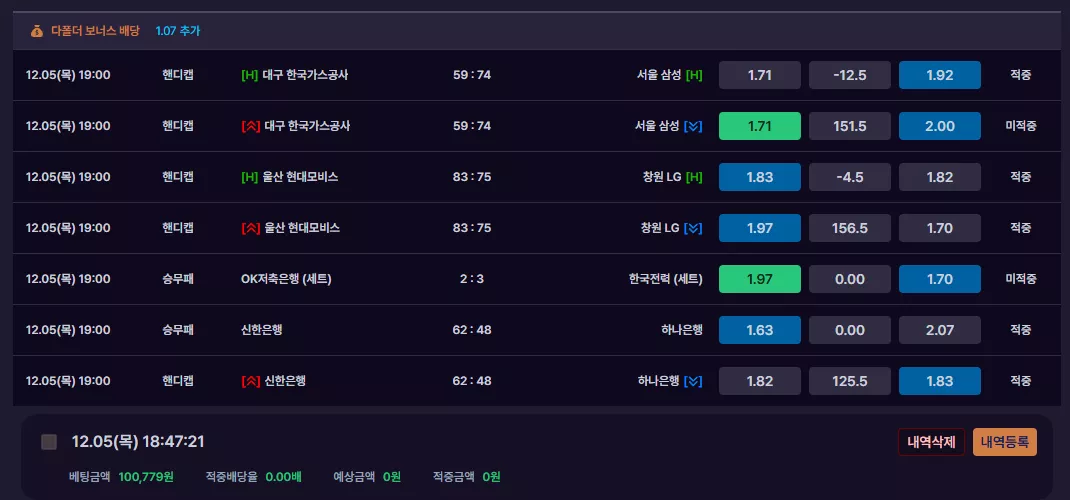
Task: Click the 100,779원 bet amount
Action: [146, 477]
